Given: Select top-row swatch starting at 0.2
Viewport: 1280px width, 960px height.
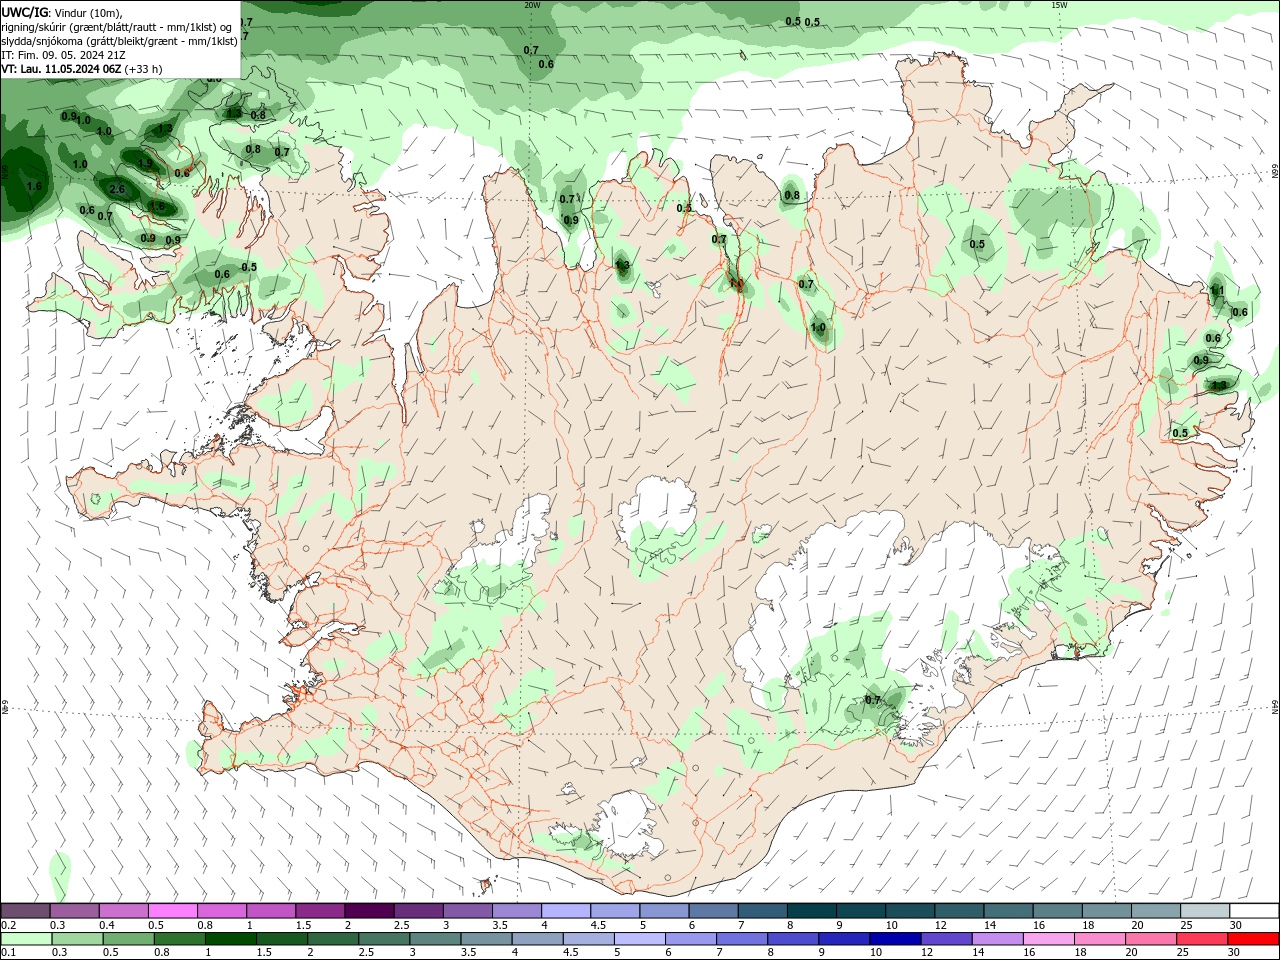Looking at the screenshot, I should [26, 911].
